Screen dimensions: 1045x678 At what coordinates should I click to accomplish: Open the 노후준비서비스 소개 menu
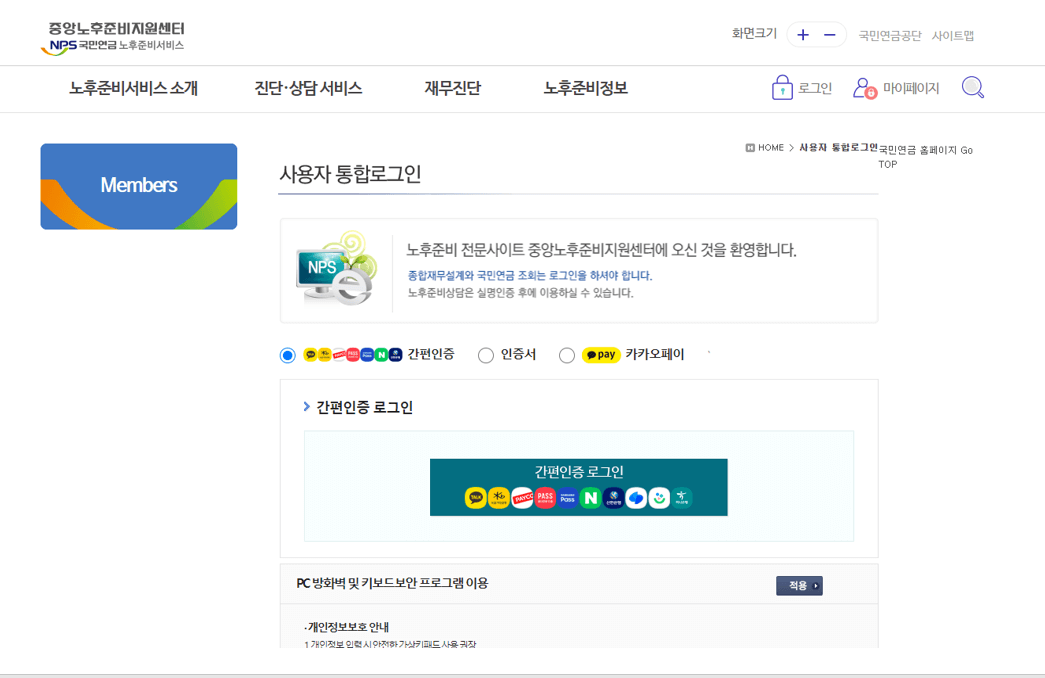coord(133,89)
